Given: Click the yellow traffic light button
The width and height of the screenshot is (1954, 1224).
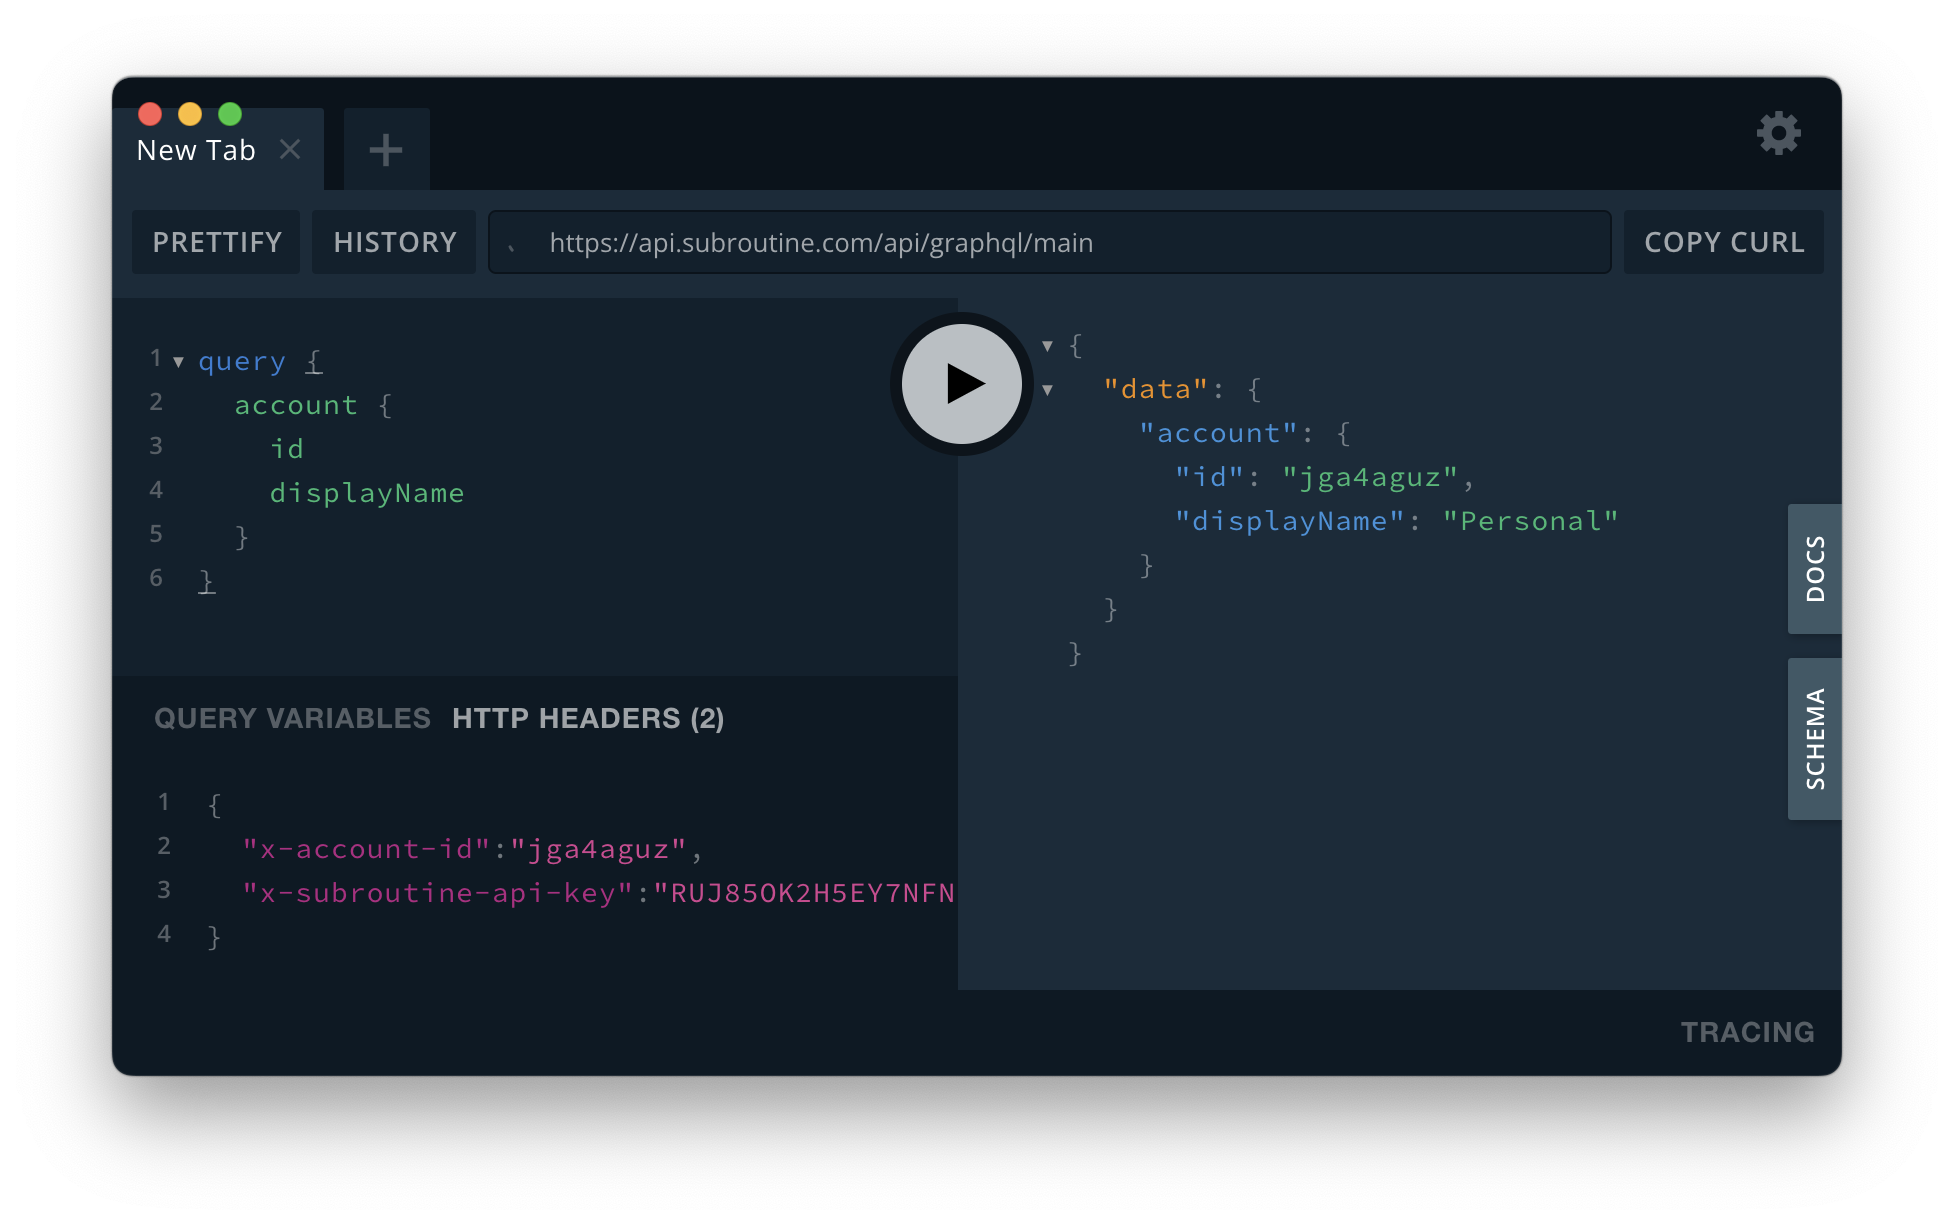Looking at the screenshot, I should click(x=190, y=113).
